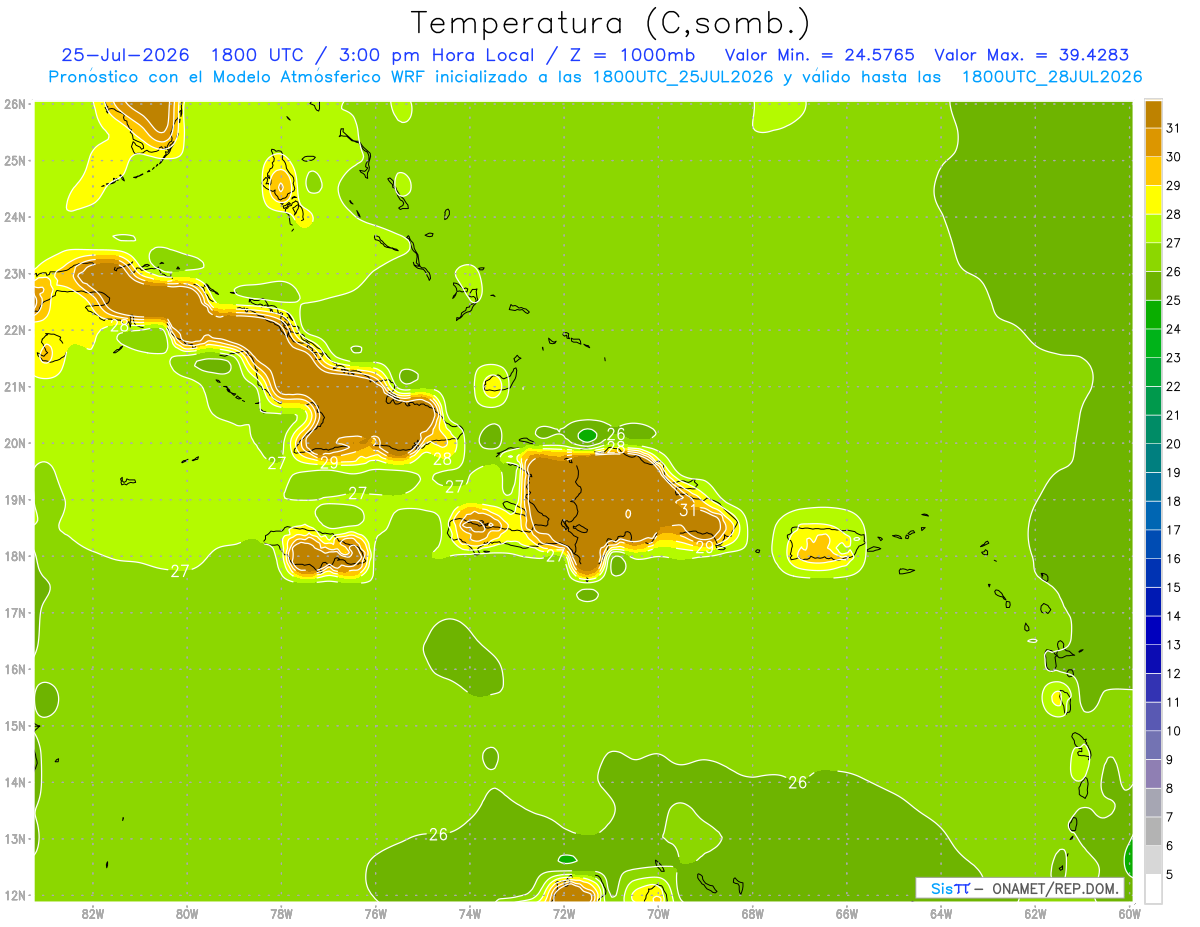Pick the legend swatch between 29 and 30
Image resolution: width=1200 pixels, height=927 pixels.
(x=1153, y=171)
